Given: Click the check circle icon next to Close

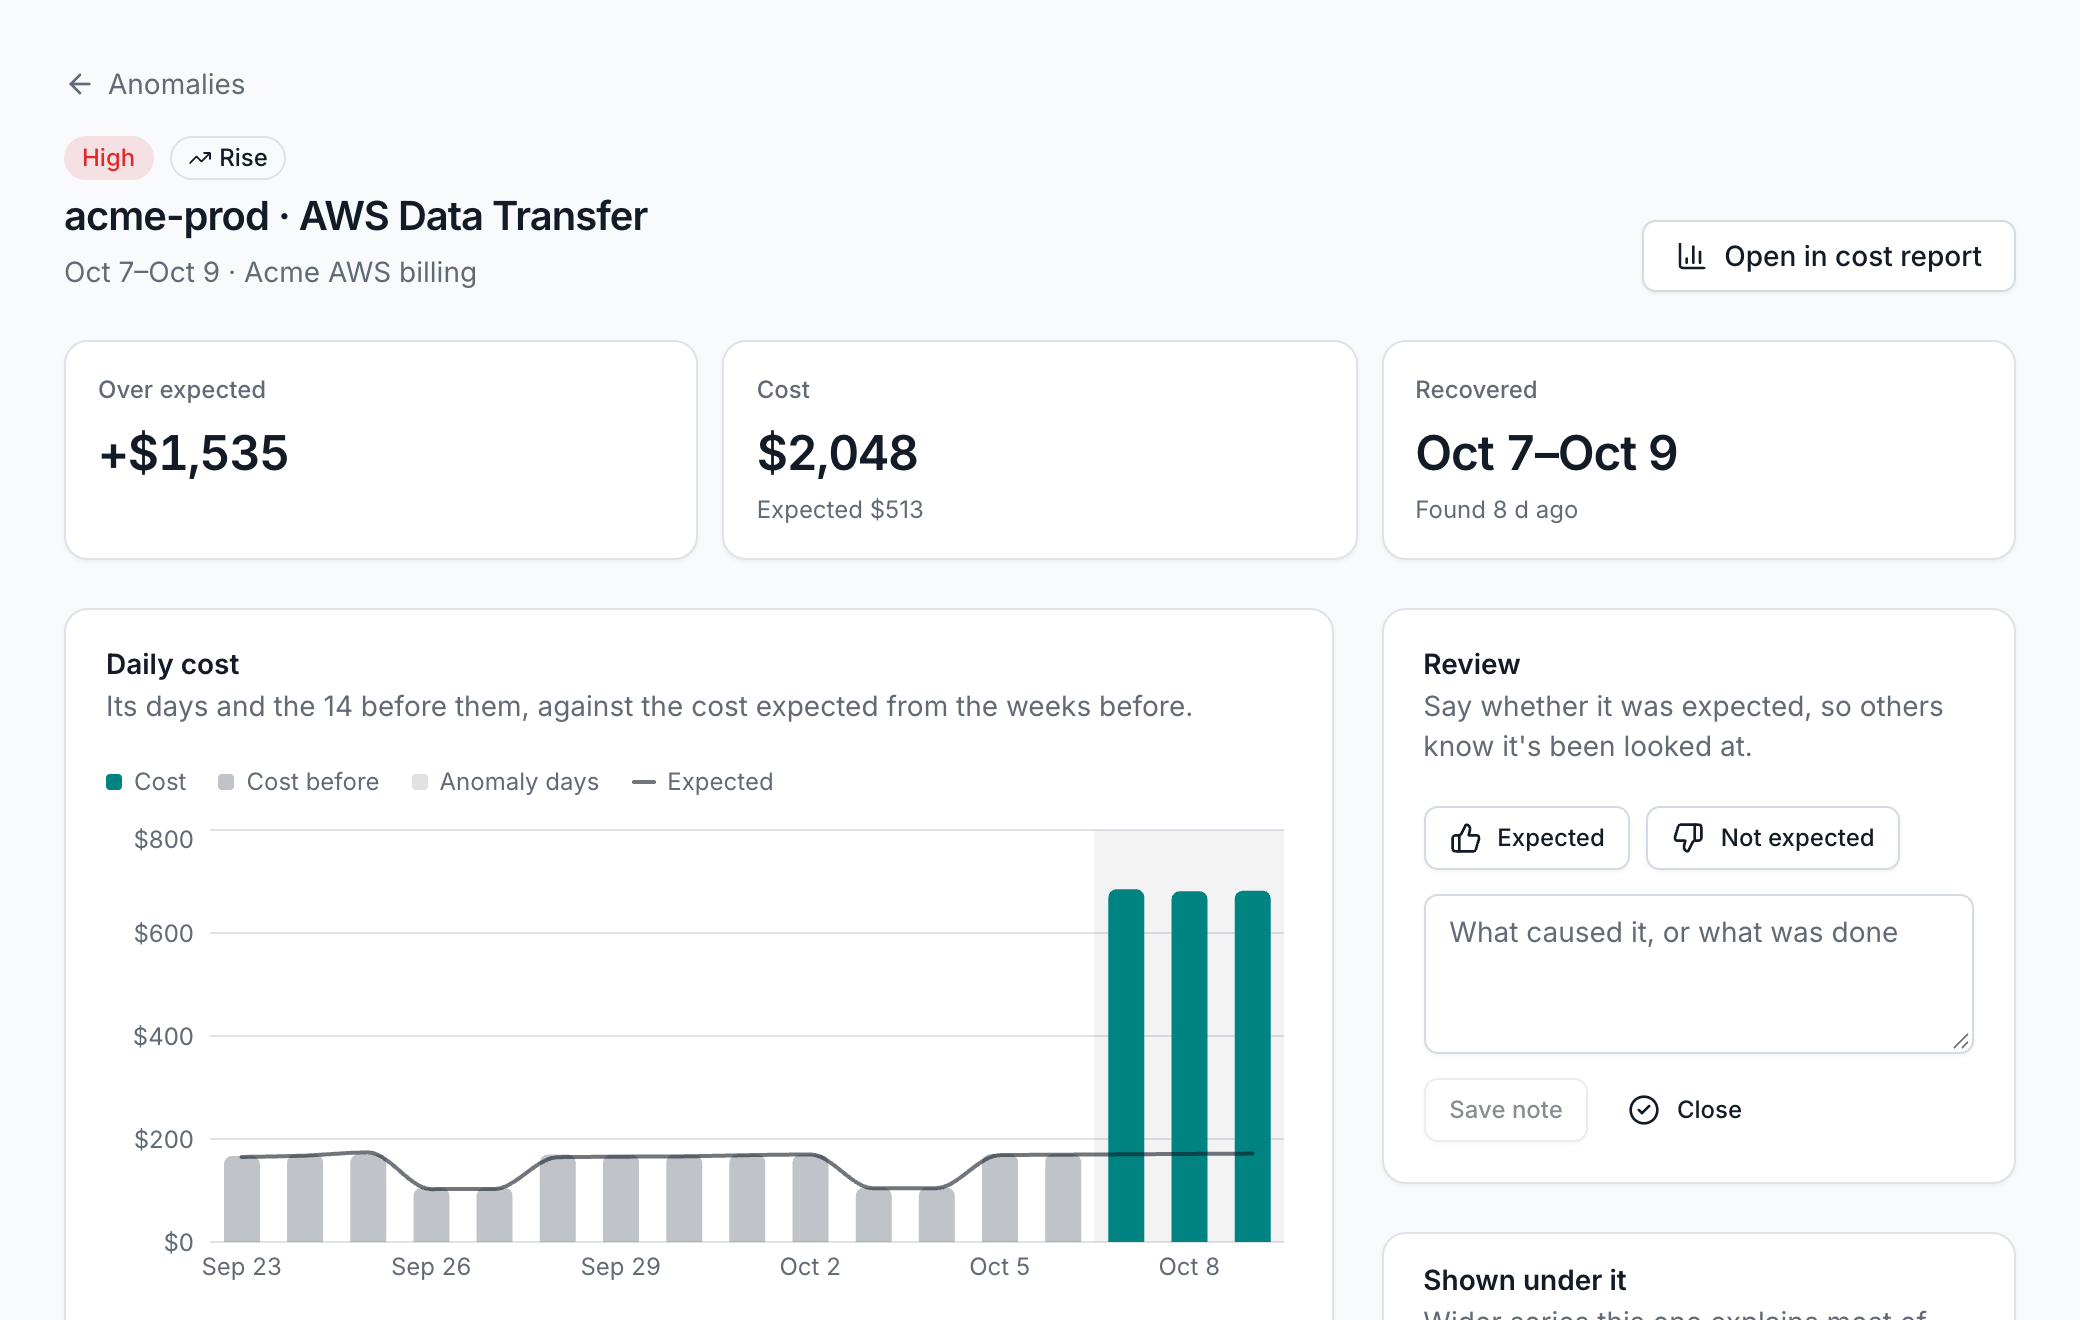Looking at the screenshot, I should tap(1644, 1110).
